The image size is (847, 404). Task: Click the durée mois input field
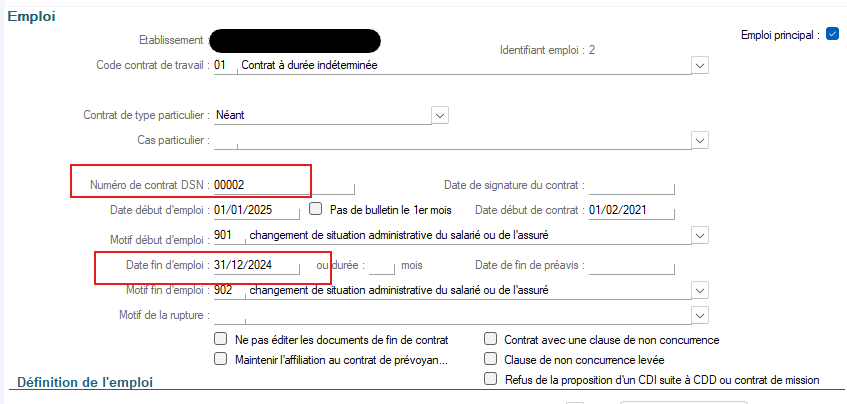click(382, 266)
